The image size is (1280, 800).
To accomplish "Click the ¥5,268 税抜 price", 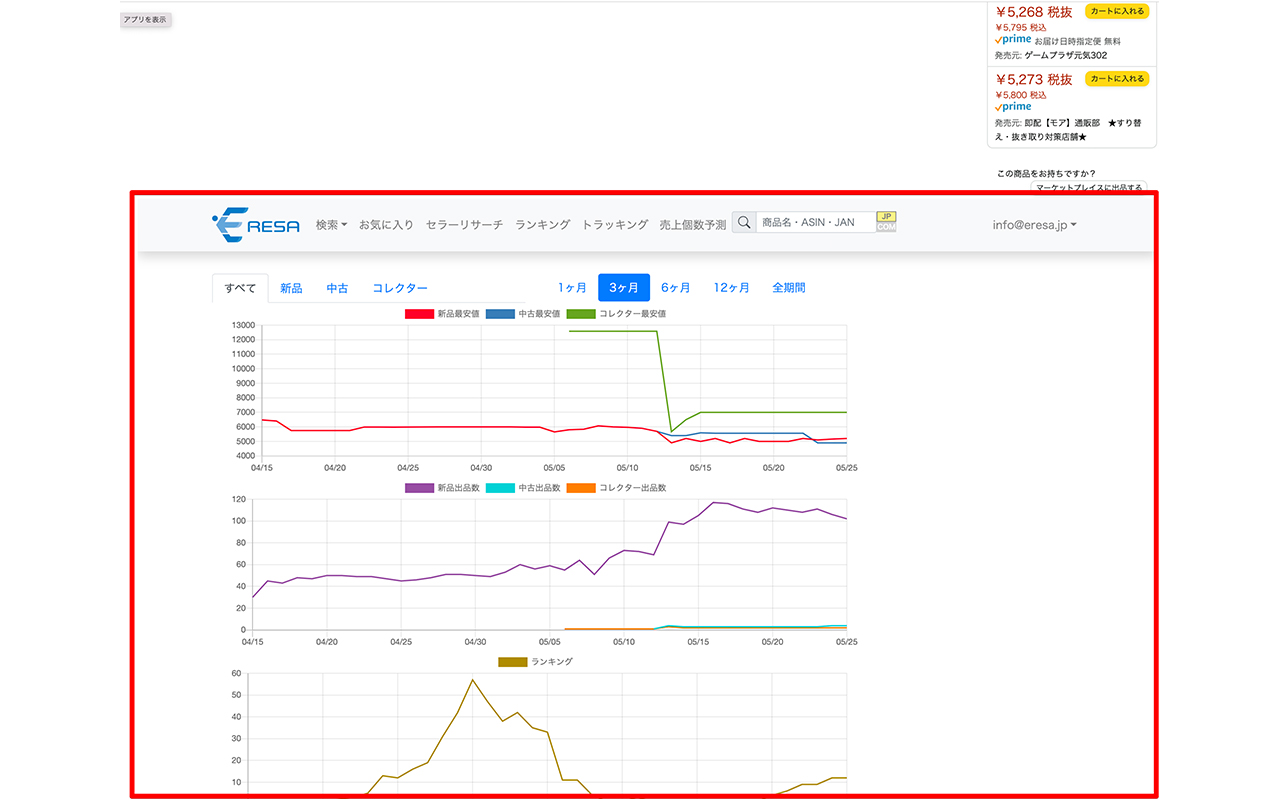I will [1034, 12].
